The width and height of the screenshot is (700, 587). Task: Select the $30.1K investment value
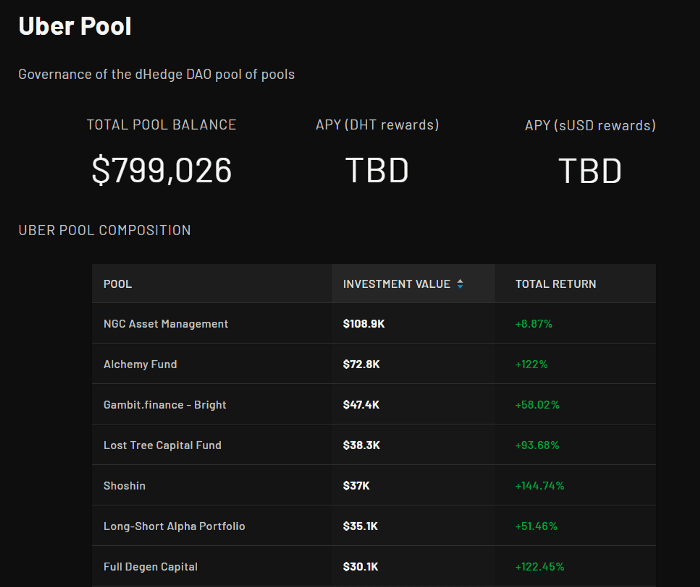[x=360, y=567]
